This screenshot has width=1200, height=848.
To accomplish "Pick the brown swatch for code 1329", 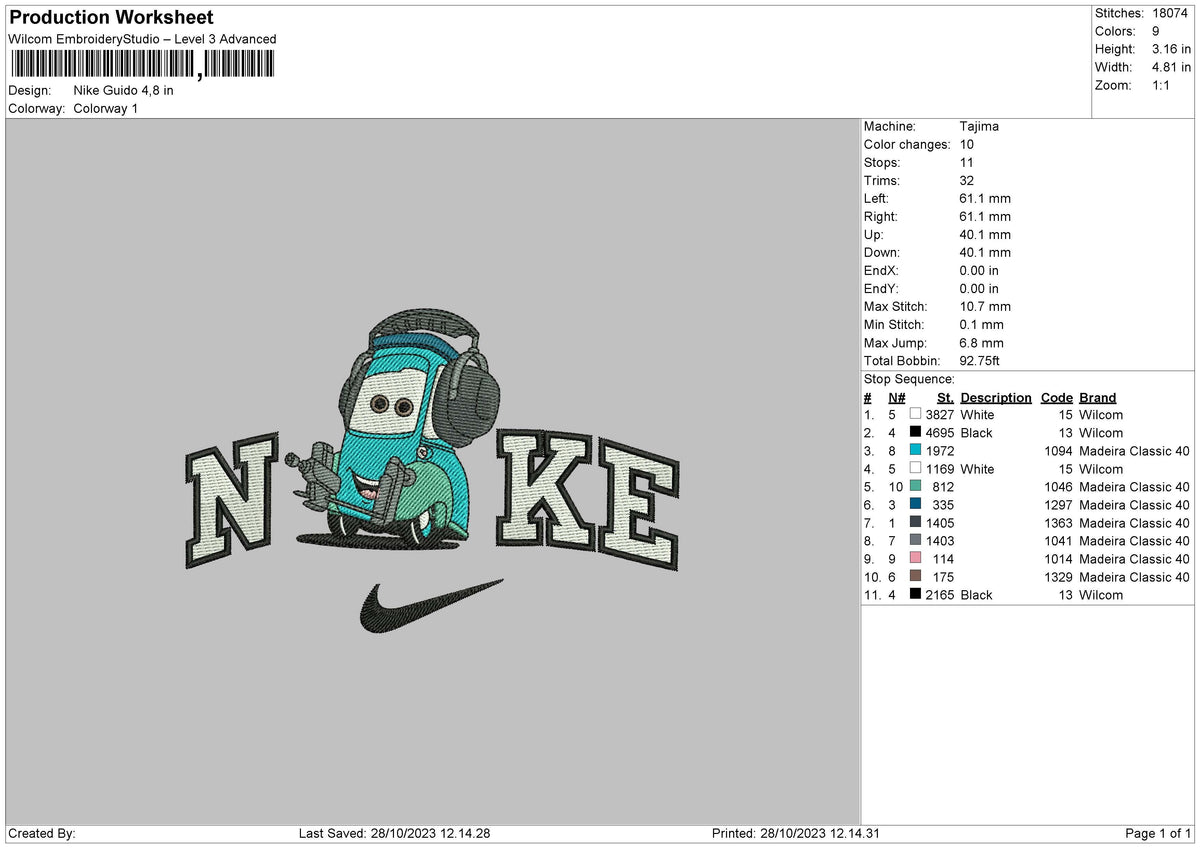I will [x=915, y=576].
